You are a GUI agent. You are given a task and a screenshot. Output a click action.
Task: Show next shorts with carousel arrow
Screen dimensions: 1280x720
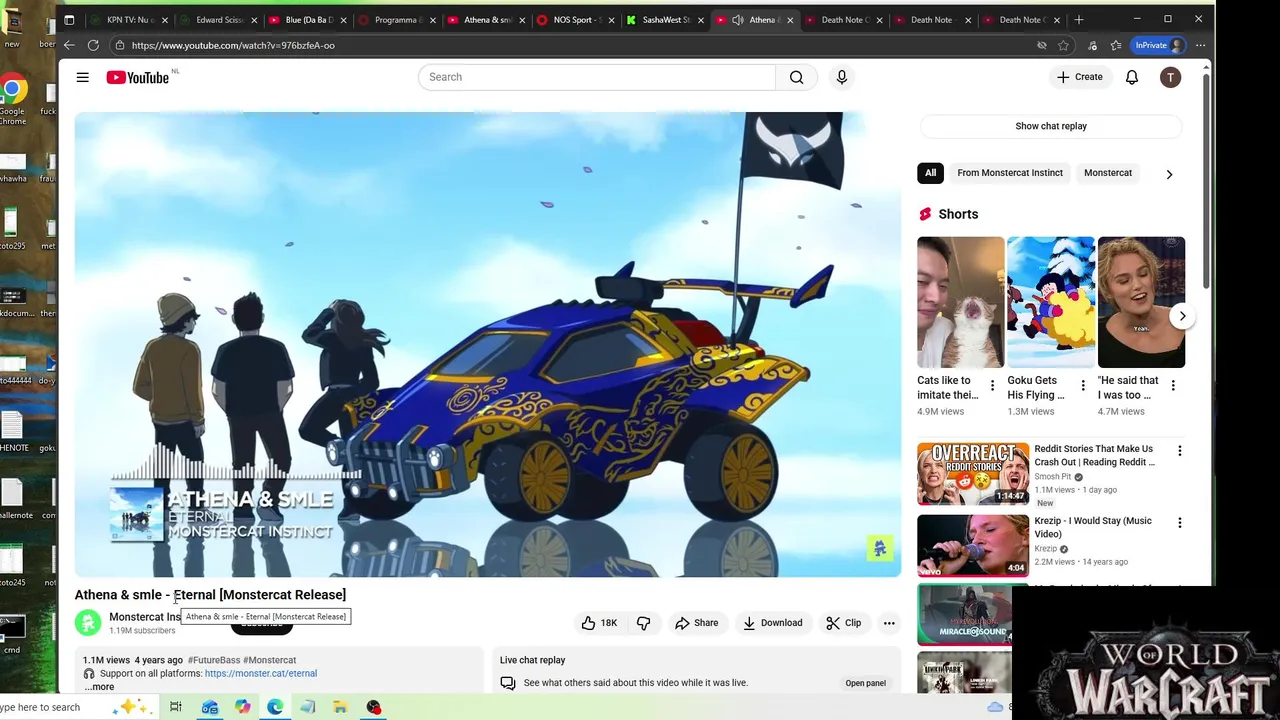(1182, 316)
